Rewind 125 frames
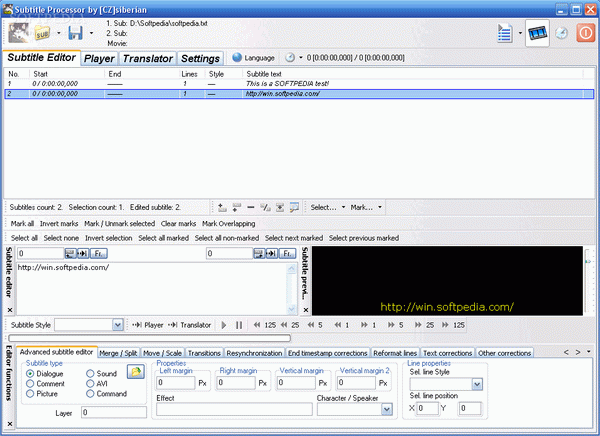This screenshot has height=436, width=600. point(264,325)
